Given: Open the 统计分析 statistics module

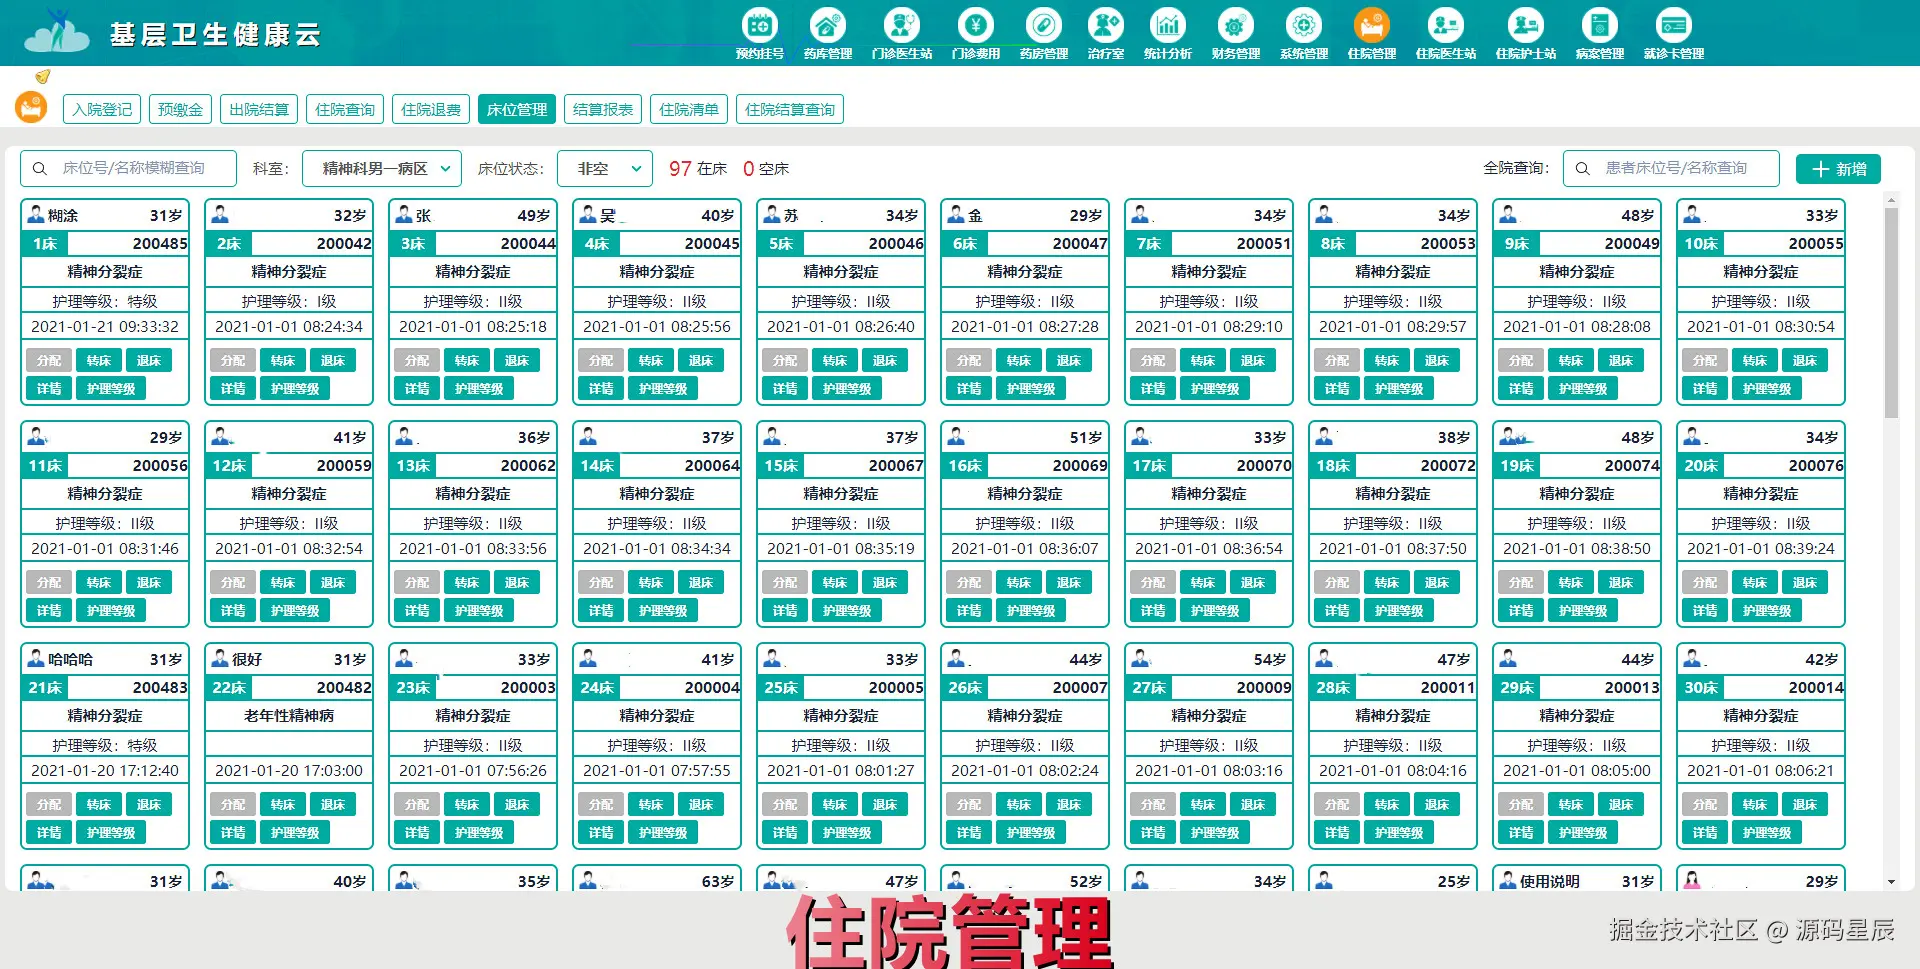Looking at the screenshot, I should (1168, 33).
